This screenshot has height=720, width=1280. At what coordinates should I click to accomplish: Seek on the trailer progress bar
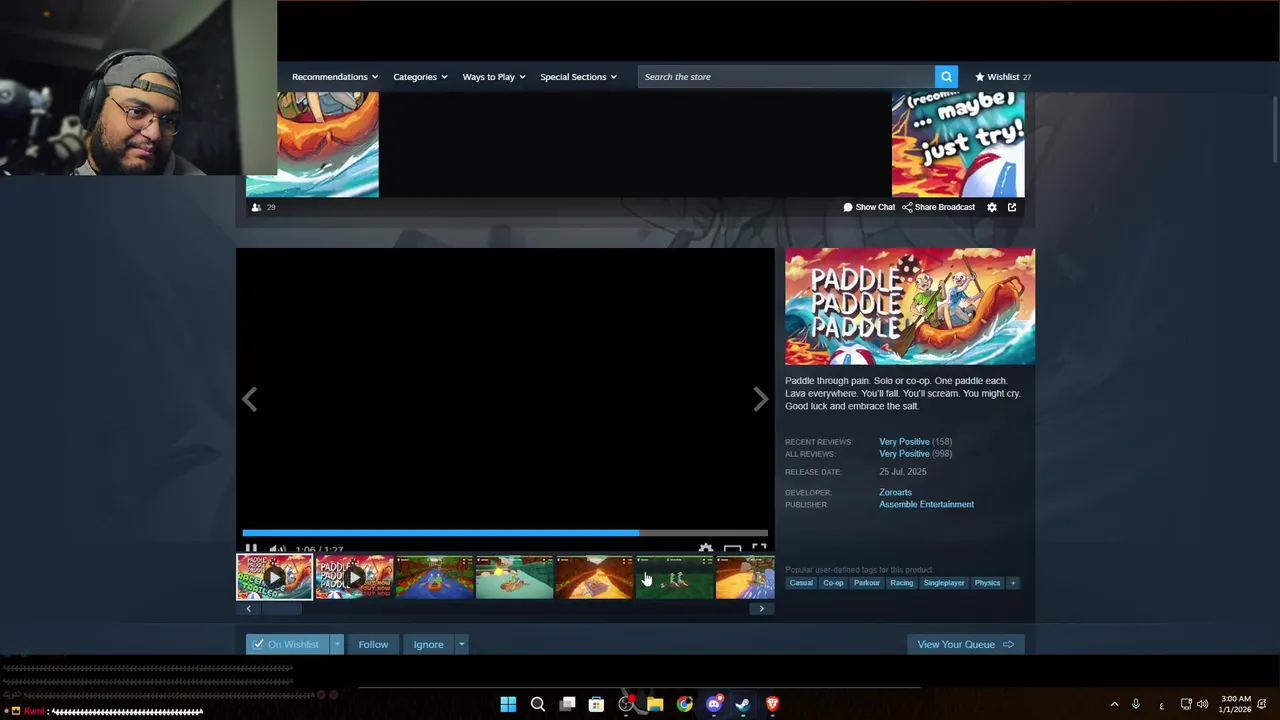505,533
